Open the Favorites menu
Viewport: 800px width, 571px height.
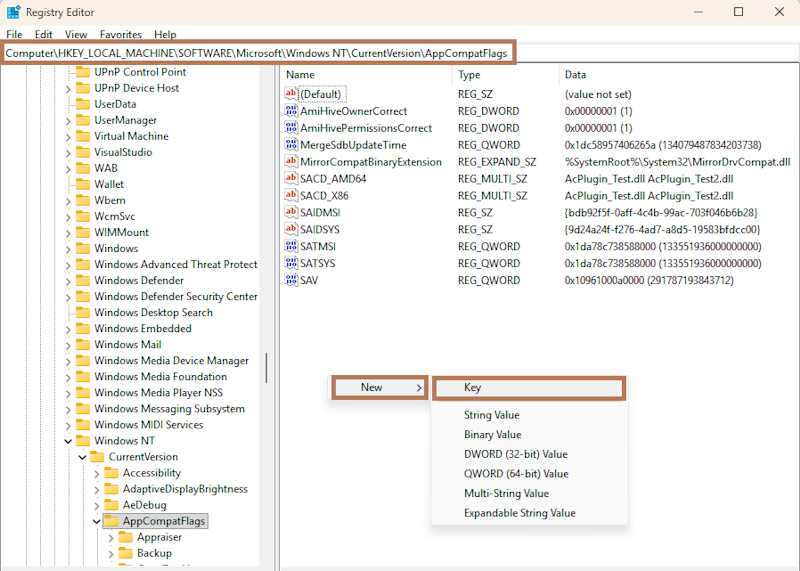[120, 34]
